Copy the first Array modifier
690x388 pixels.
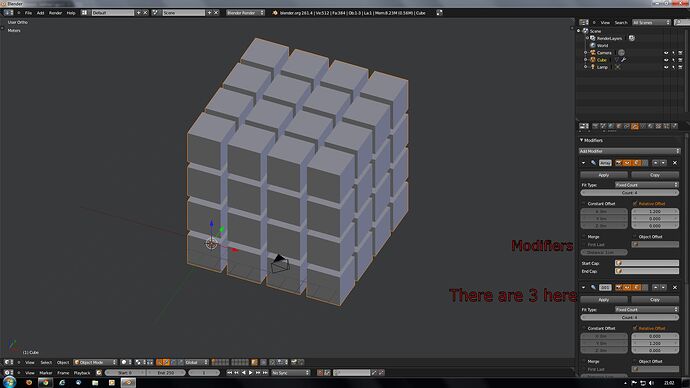pos(655,175)
